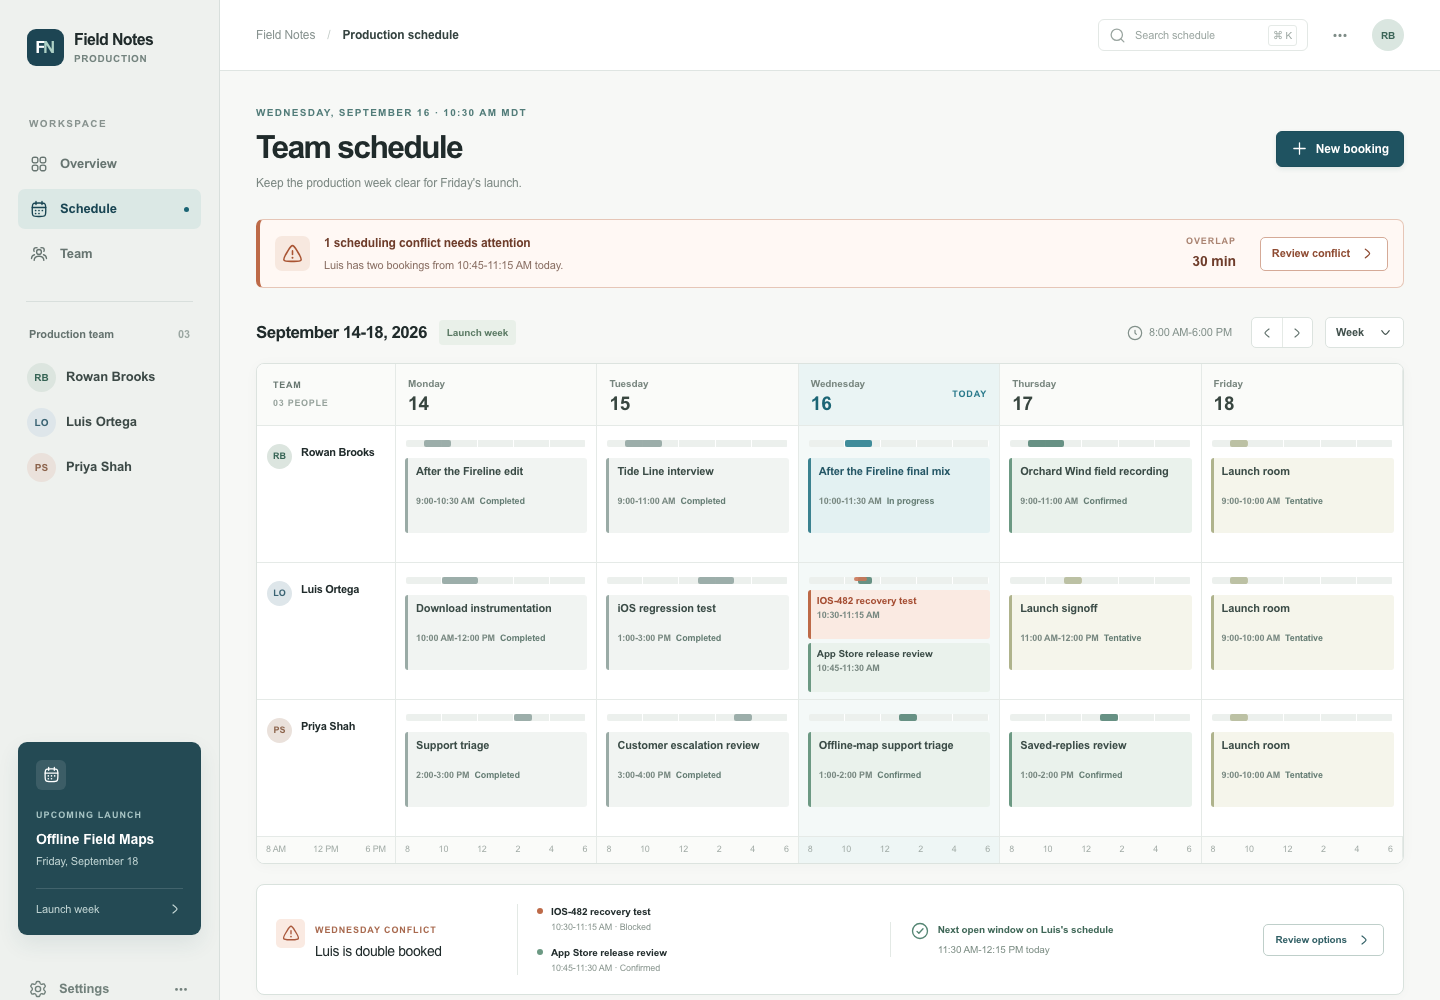Open the iOS regression test booking
1440x1000 pixels.
[697, 632]
